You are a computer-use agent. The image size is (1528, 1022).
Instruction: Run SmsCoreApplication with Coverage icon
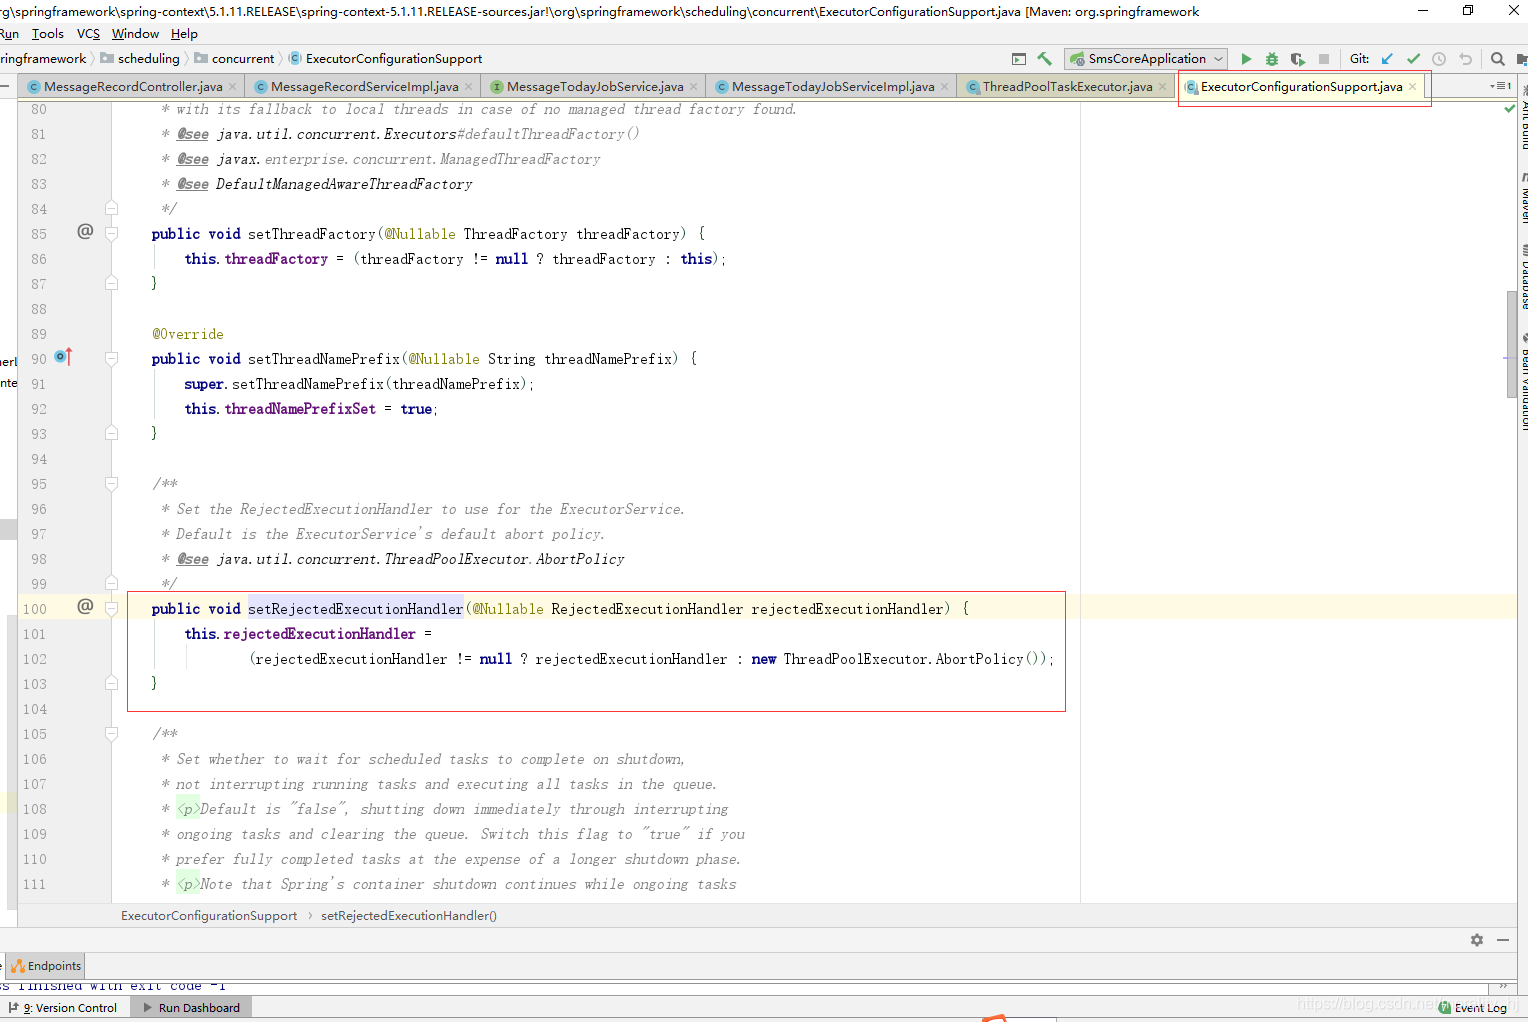pyautogui.click(x=1297, y=58)
